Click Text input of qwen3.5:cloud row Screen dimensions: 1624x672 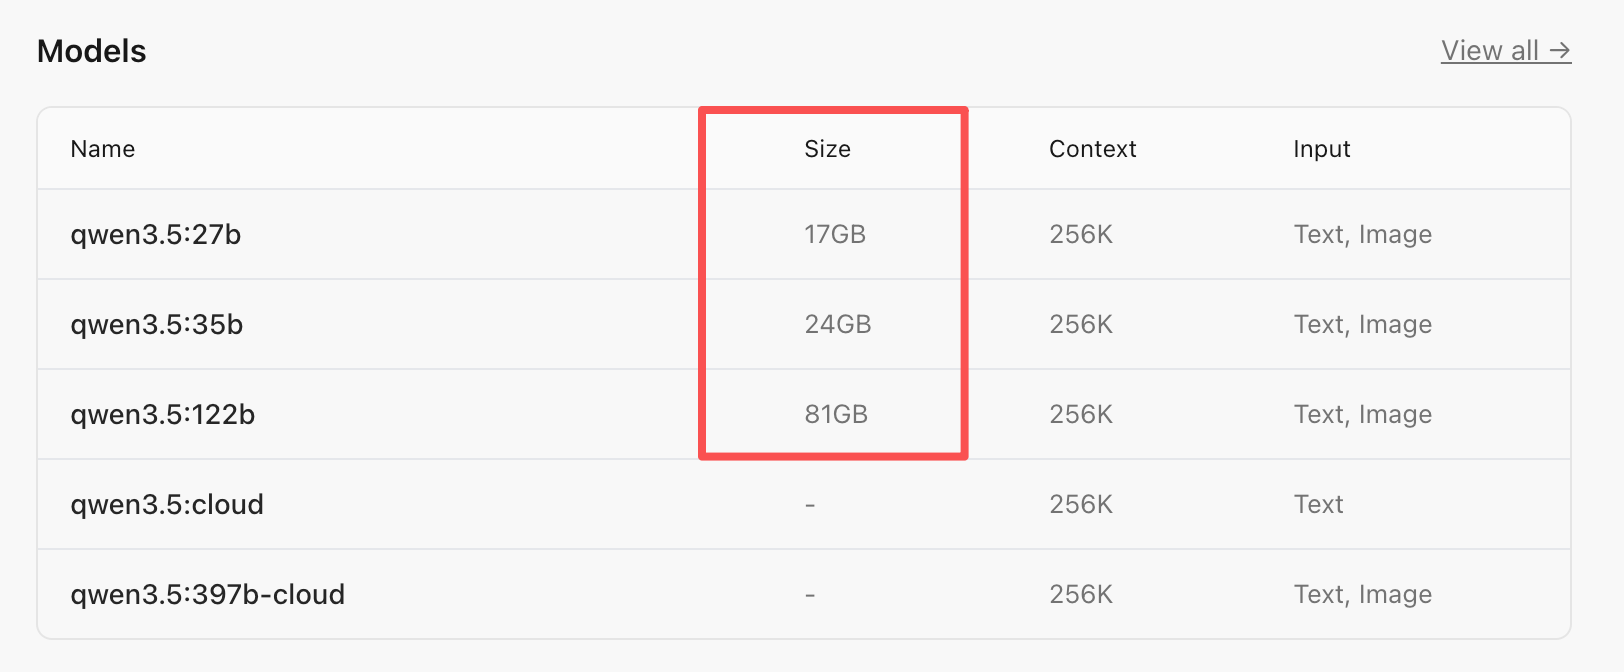[x=1318, y=505]
